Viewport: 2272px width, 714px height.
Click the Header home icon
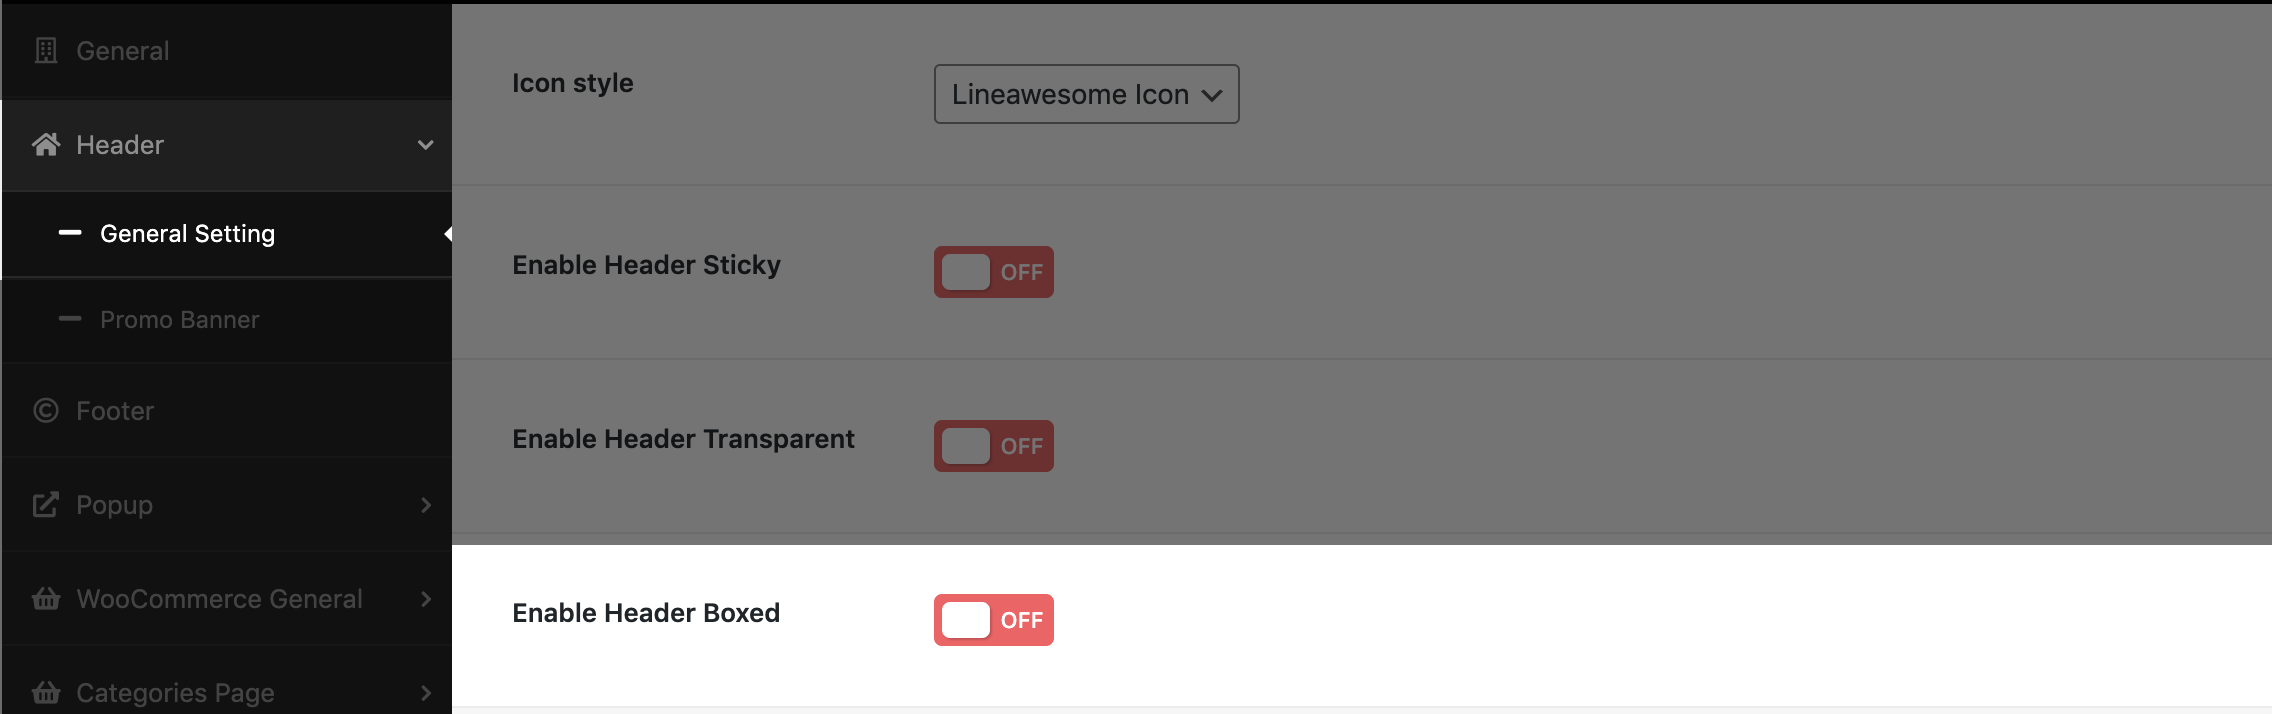[x=46, y=145]
